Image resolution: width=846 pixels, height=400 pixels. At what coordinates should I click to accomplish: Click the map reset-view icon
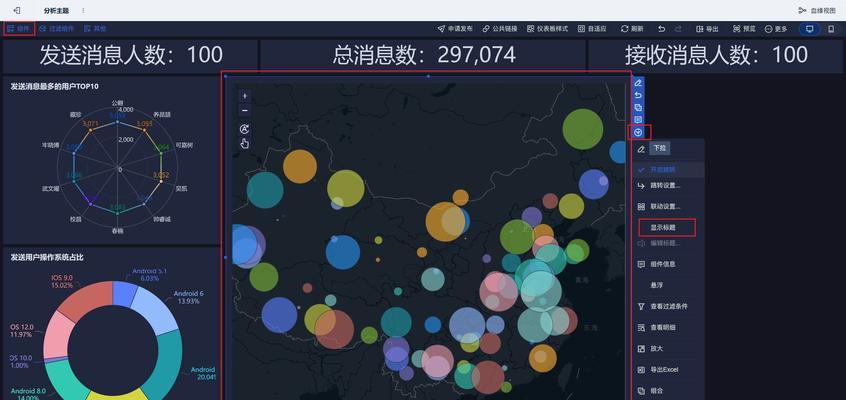244,129
